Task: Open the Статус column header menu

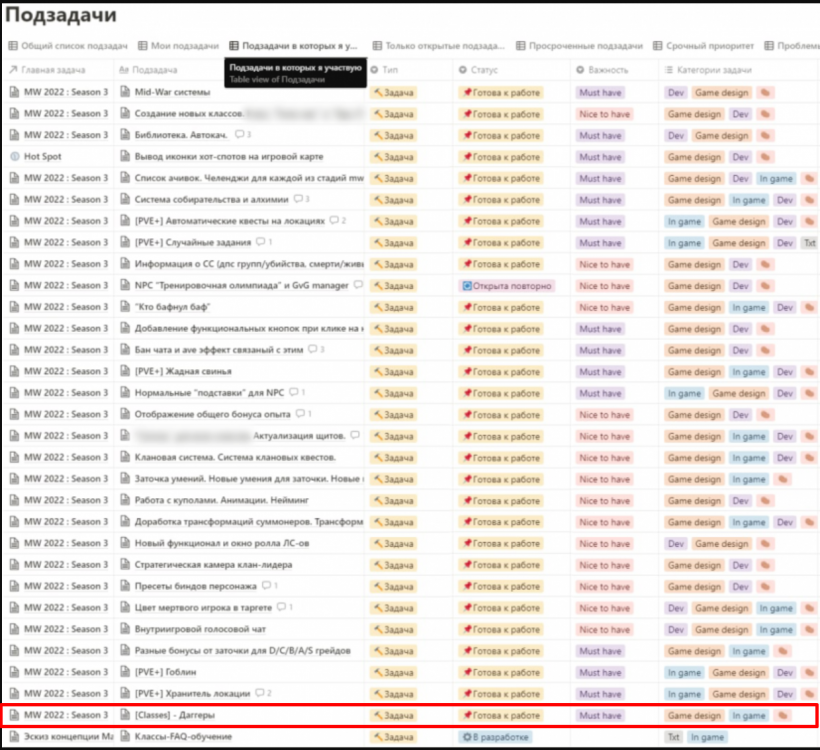Action: click(484, 70)
